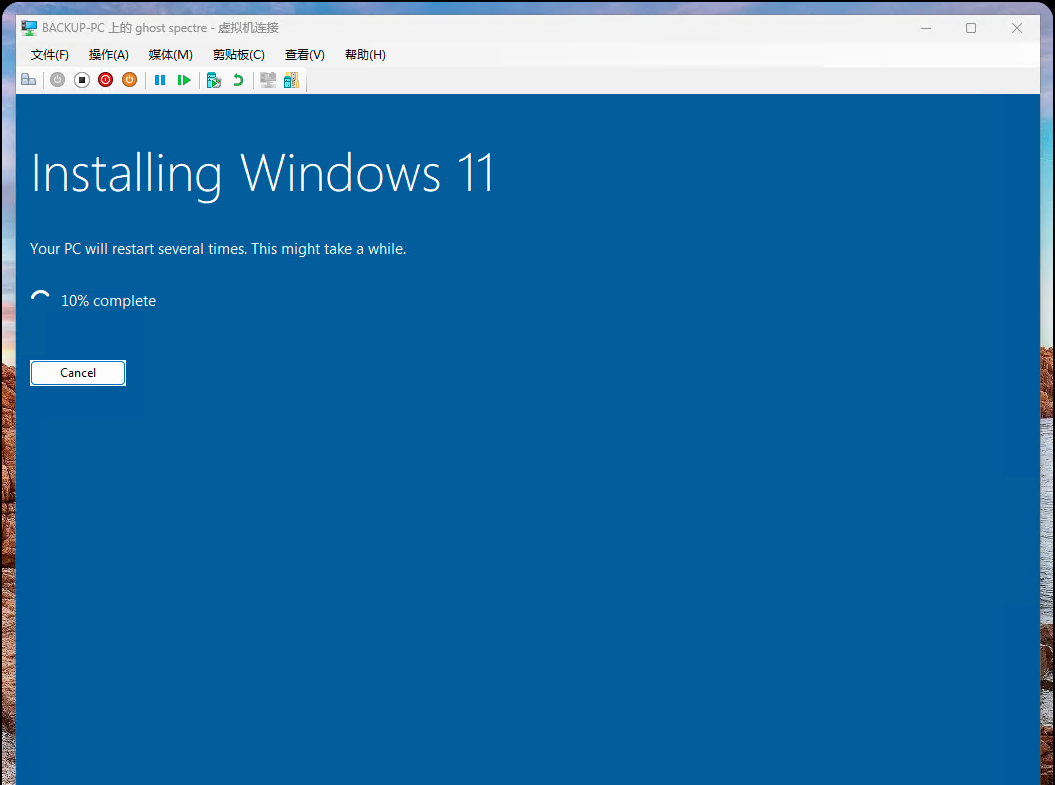The image size is (1055, 785).
Task: Turn off the VM with the black square icon
Action: pyautogui.click(x=81, y=80)
